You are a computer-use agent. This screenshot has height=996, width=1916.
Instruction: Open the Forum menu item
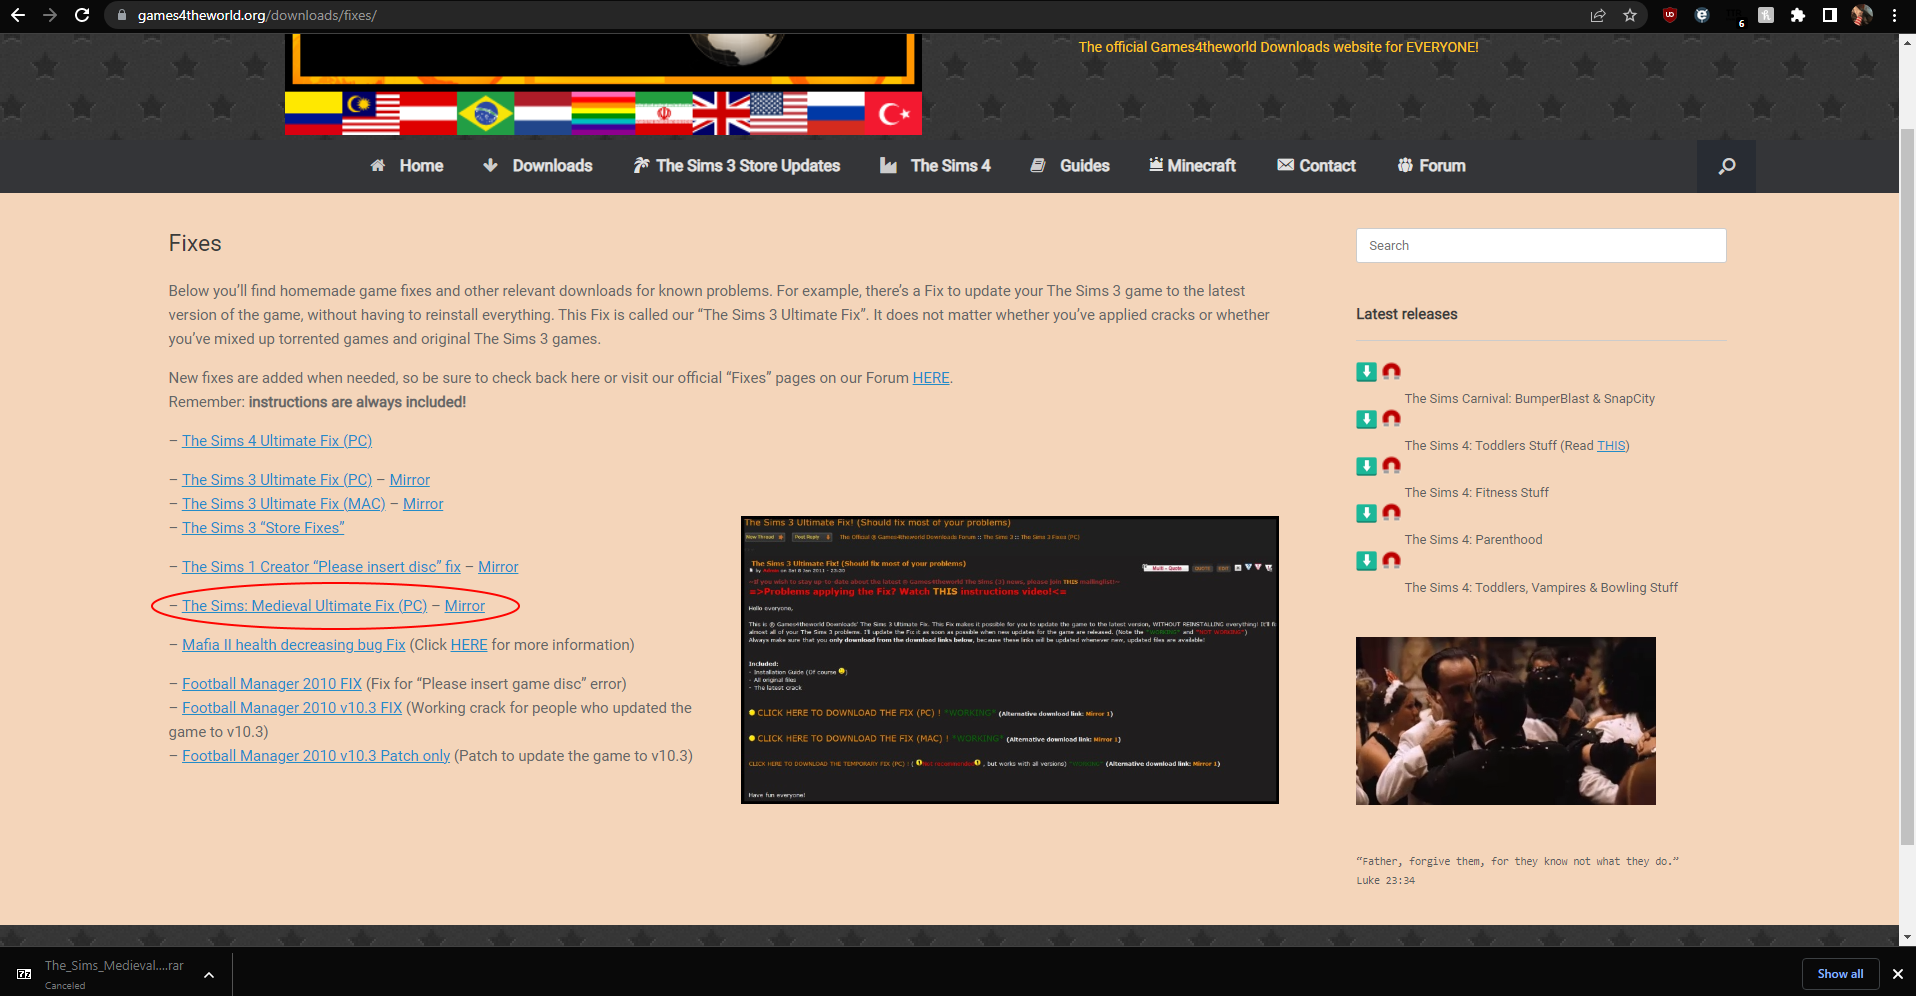pyautogui.click(x=1431, y=166)
